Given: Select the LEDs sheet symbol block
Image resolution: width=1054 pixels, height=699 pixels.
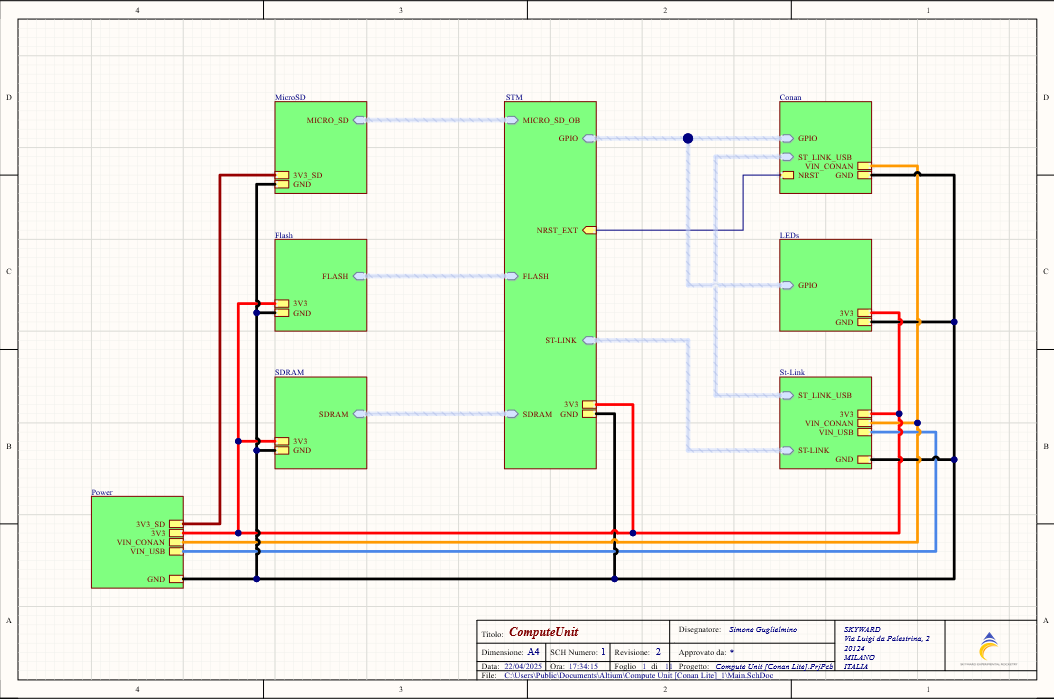Looking at the screenshot, I should pos(825,285).
